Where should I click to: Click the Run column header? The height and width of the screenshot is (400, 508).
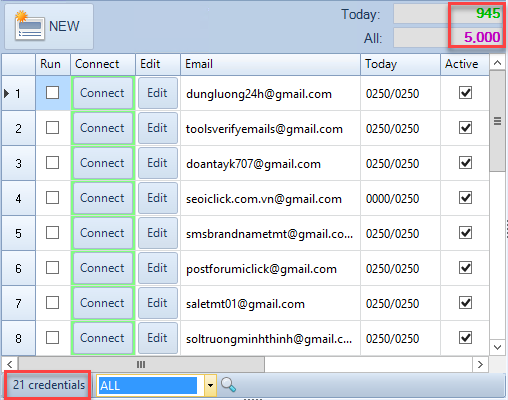tap(53, 64)
